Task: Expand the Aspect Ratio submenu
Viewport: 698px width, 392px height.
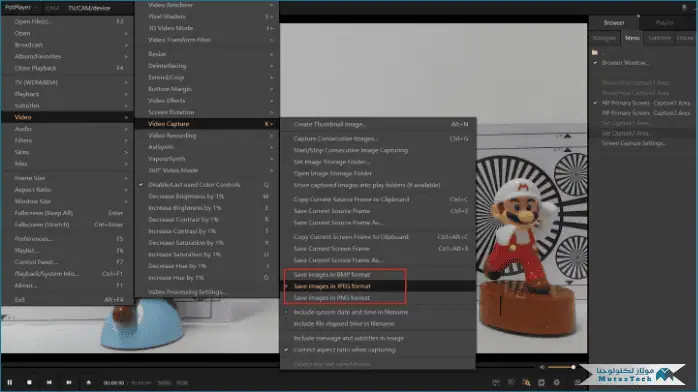Action: 68,190
